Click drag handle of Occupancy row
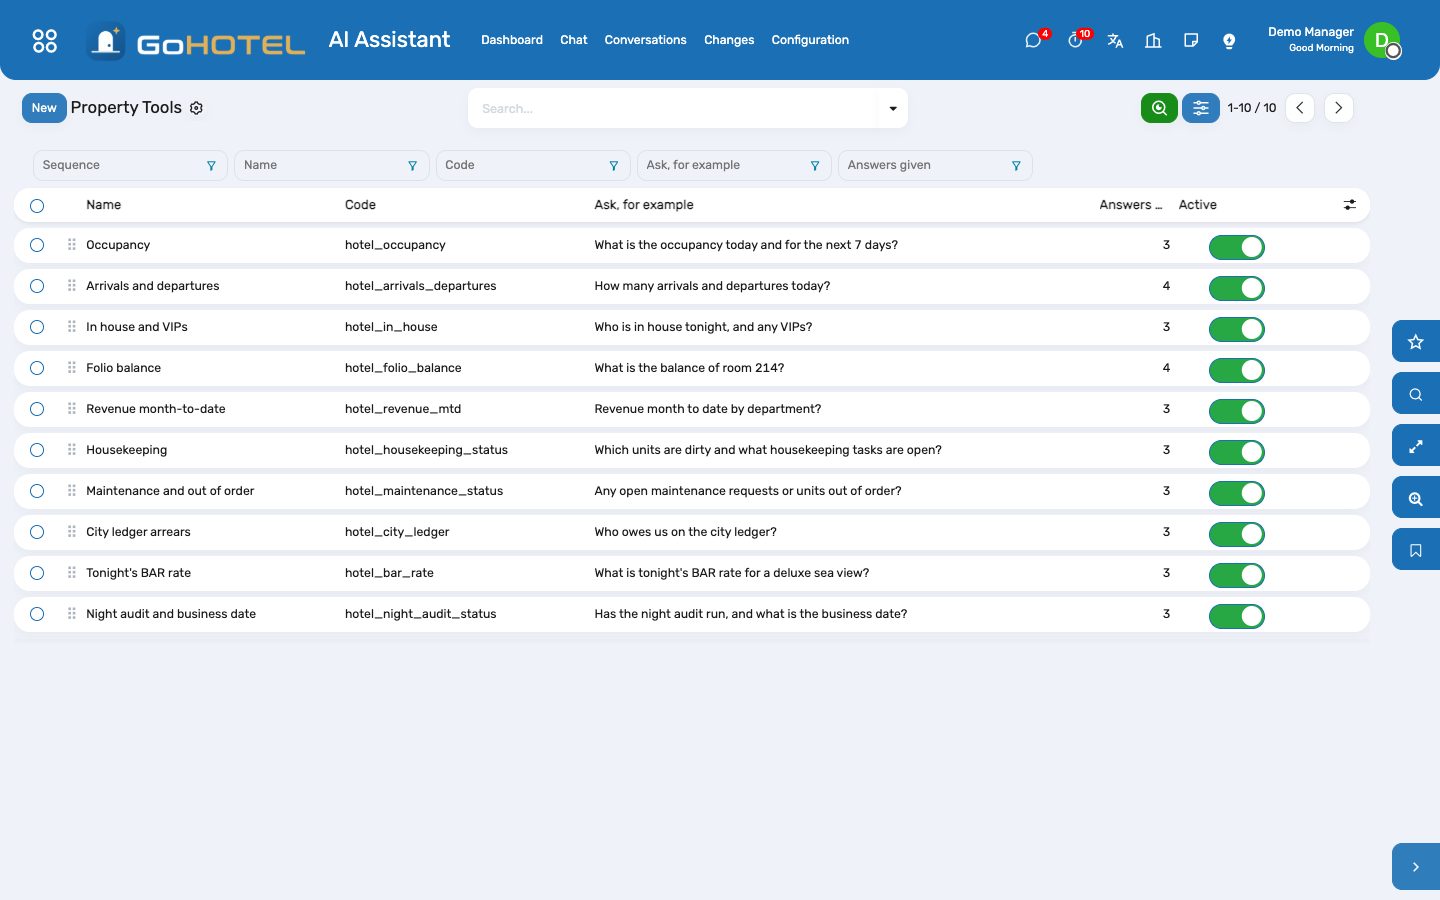Screen dimensions: 1440x900 point(72,245)
